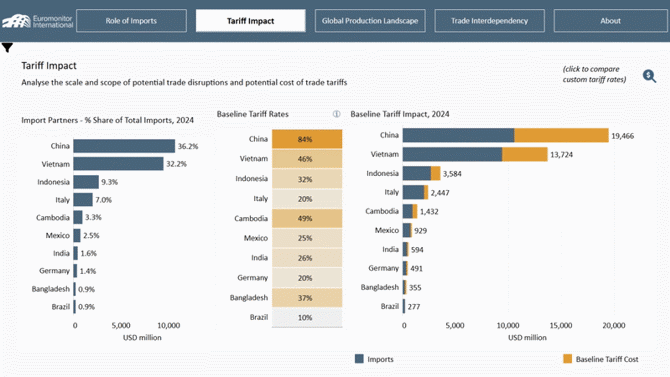Select Cambodia's 49% tariff rate cell
This screenshot has width=670, height=377.
(307, 218)
